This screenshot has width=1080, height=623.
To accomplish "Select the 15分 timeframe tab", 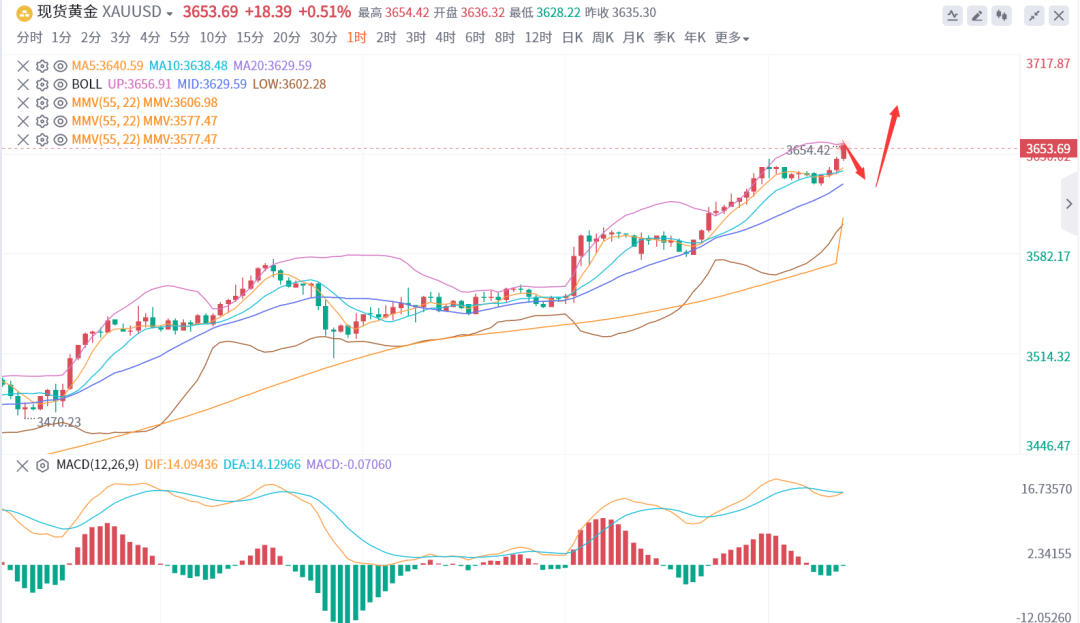I will (x=250, y=38).
